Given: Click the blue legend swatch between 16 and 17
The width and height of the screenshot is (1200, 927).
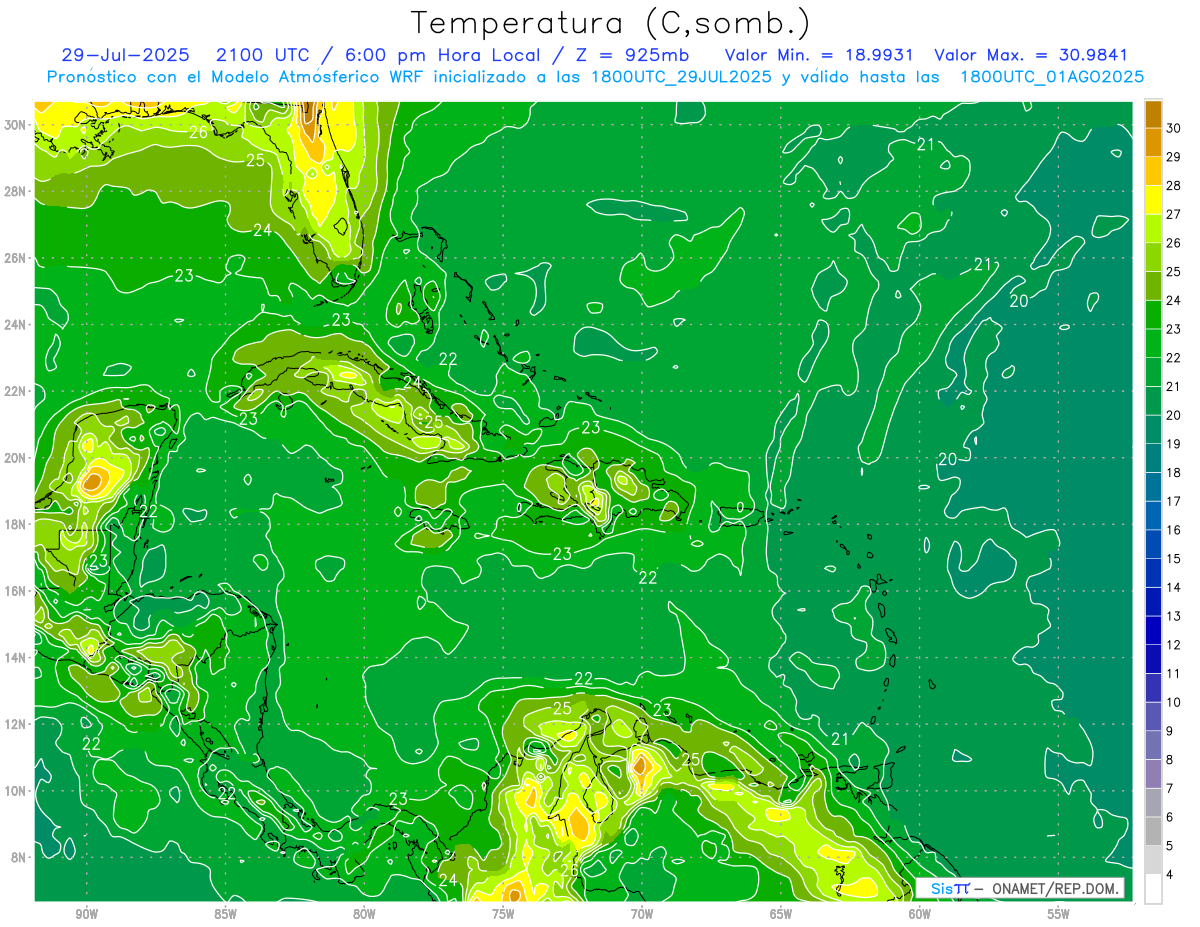Looking at the screenshot, I should coord(1153,515).
